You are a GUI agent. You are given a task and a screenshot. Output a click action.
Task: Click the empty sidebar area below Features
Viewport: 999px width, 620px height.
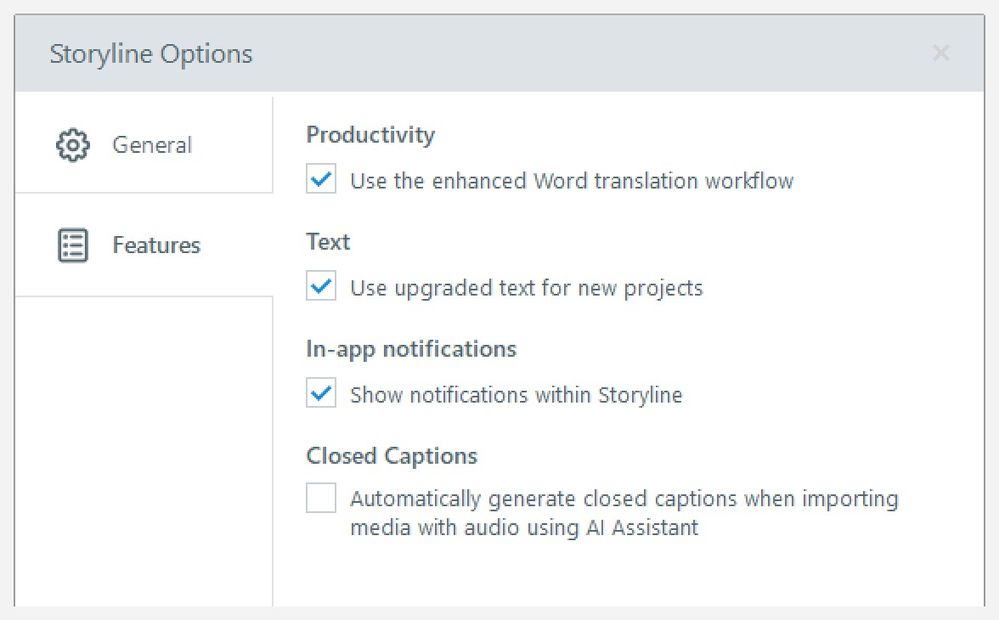(143, 450)
